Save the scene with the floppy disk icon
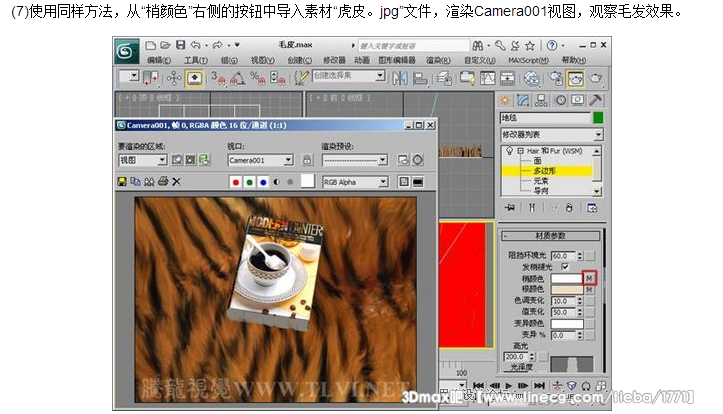This screenshot has width=723, height=414. [x=180, y=45]
